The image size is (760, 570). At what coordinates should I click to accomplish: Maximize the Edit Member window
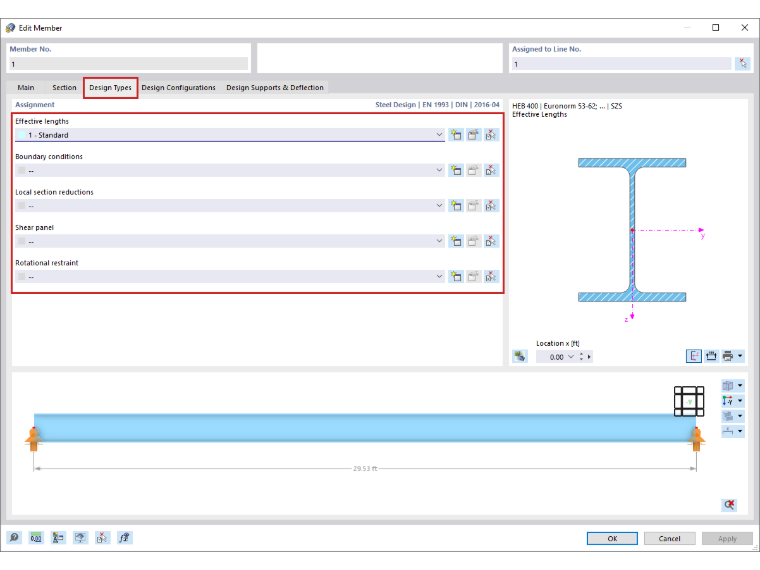click(x=715, y=28)
